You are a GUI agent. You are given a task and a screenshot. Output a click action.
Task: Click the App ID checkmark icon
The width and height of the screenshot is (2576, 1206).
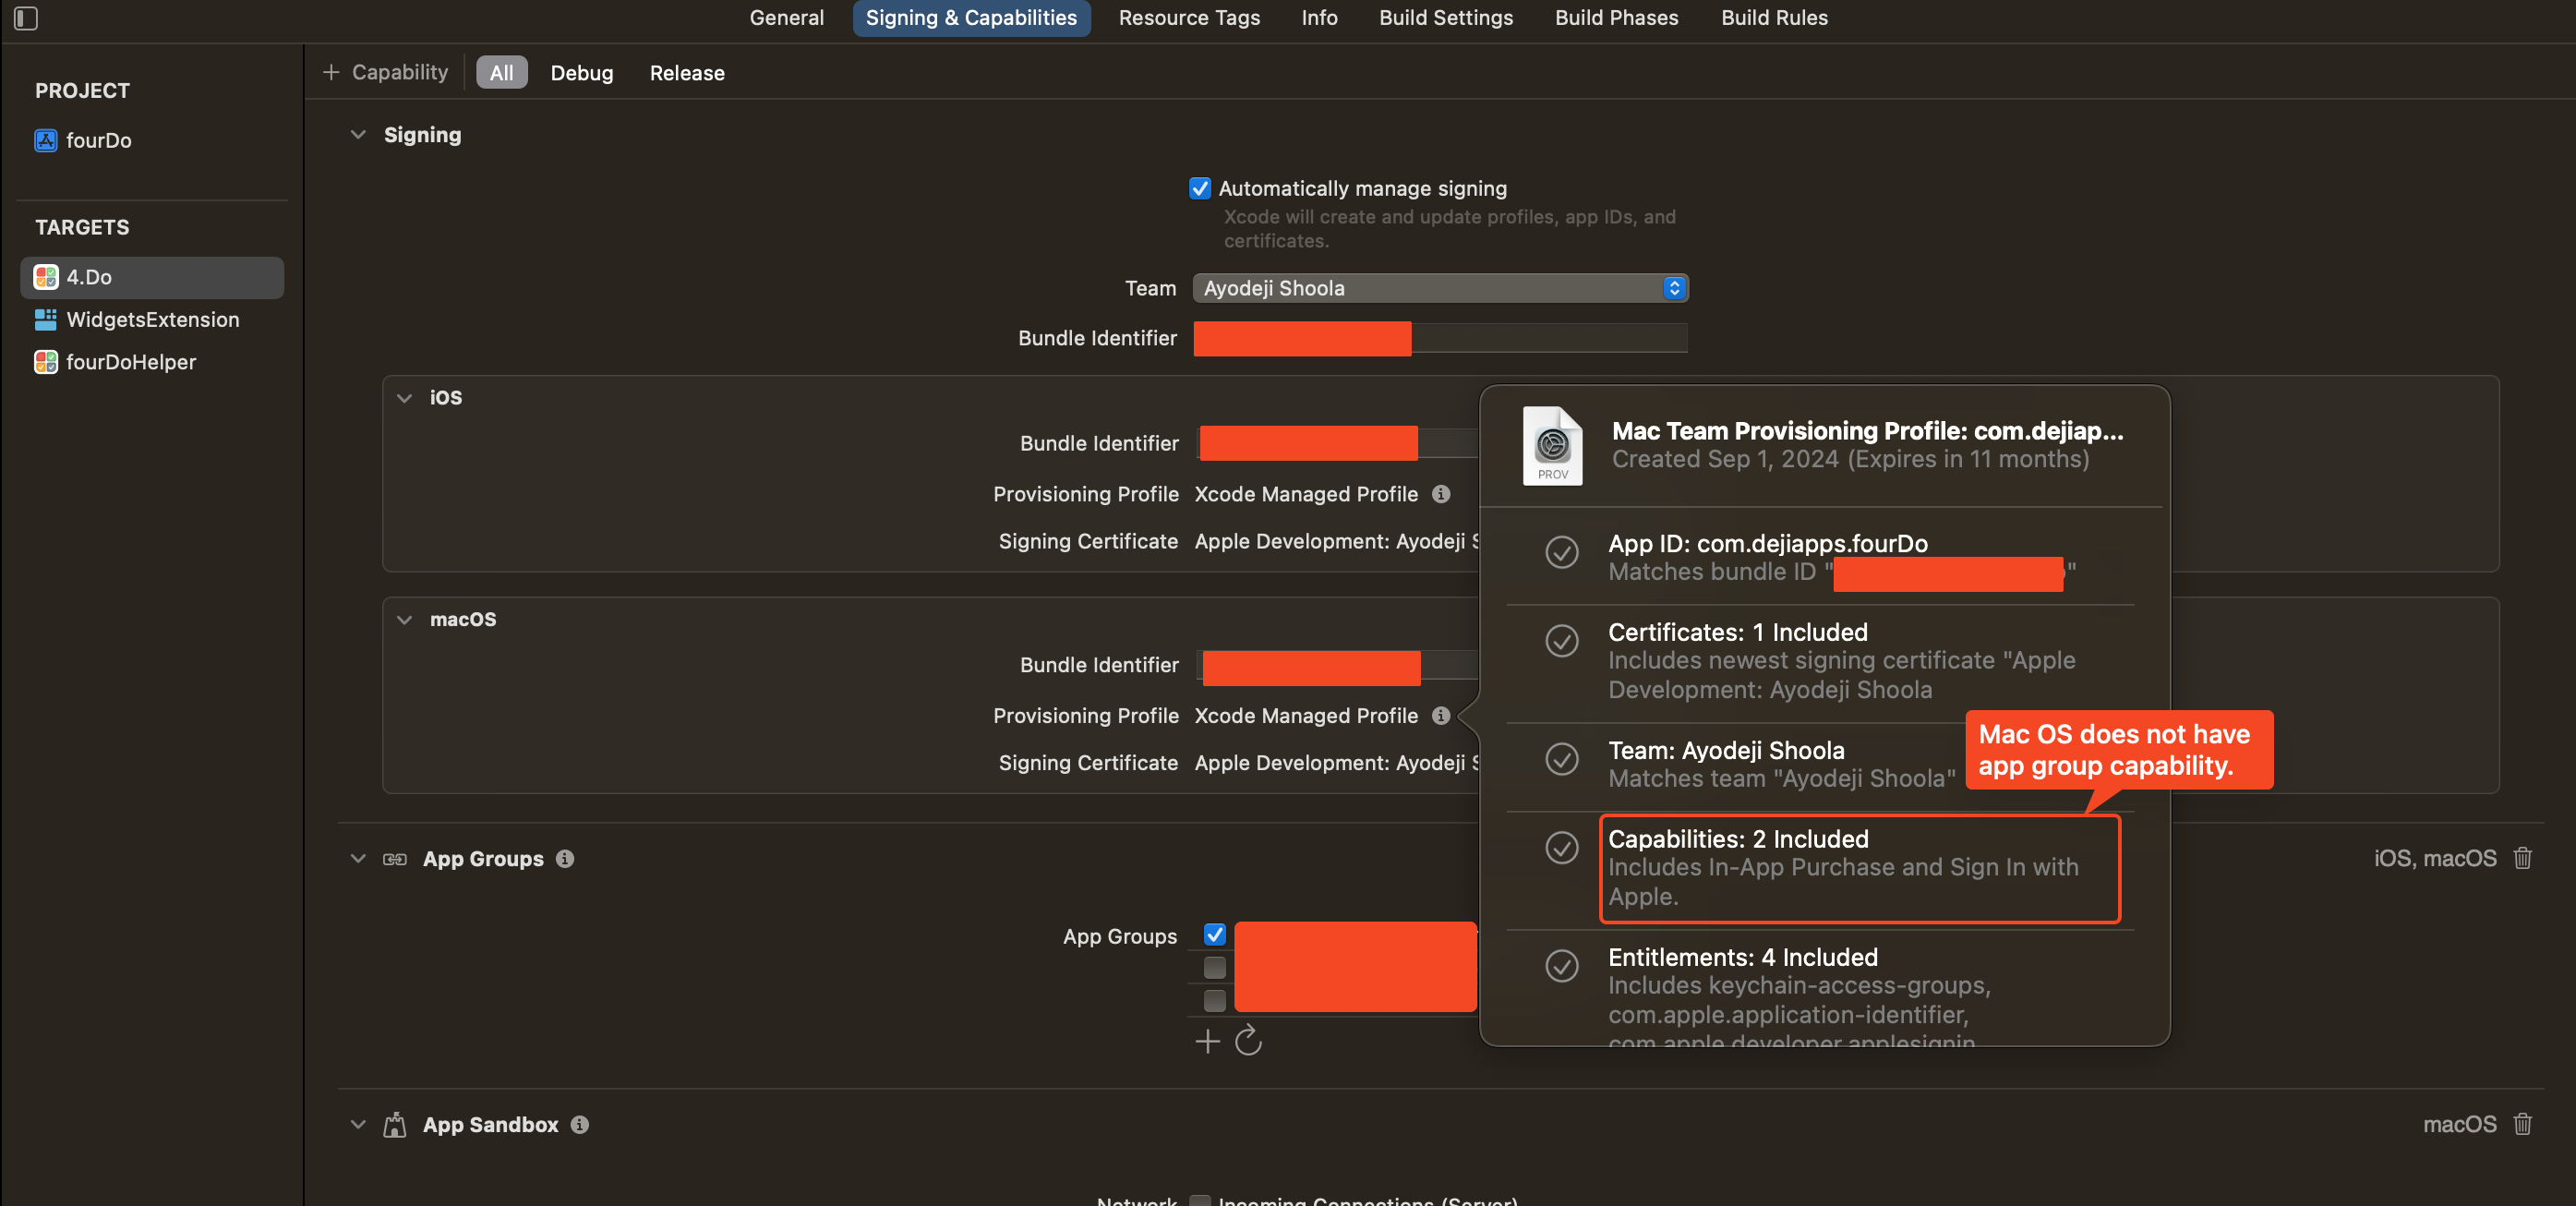(x=1562, y=552)
